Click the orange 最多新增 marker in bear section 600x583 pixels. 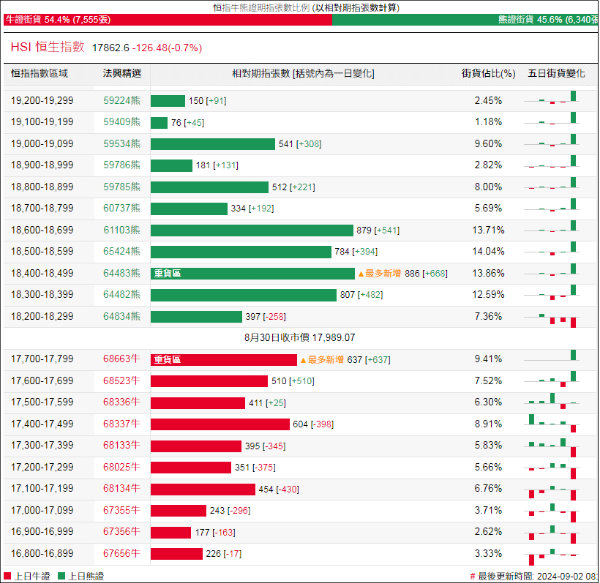[x=380, y=274]
